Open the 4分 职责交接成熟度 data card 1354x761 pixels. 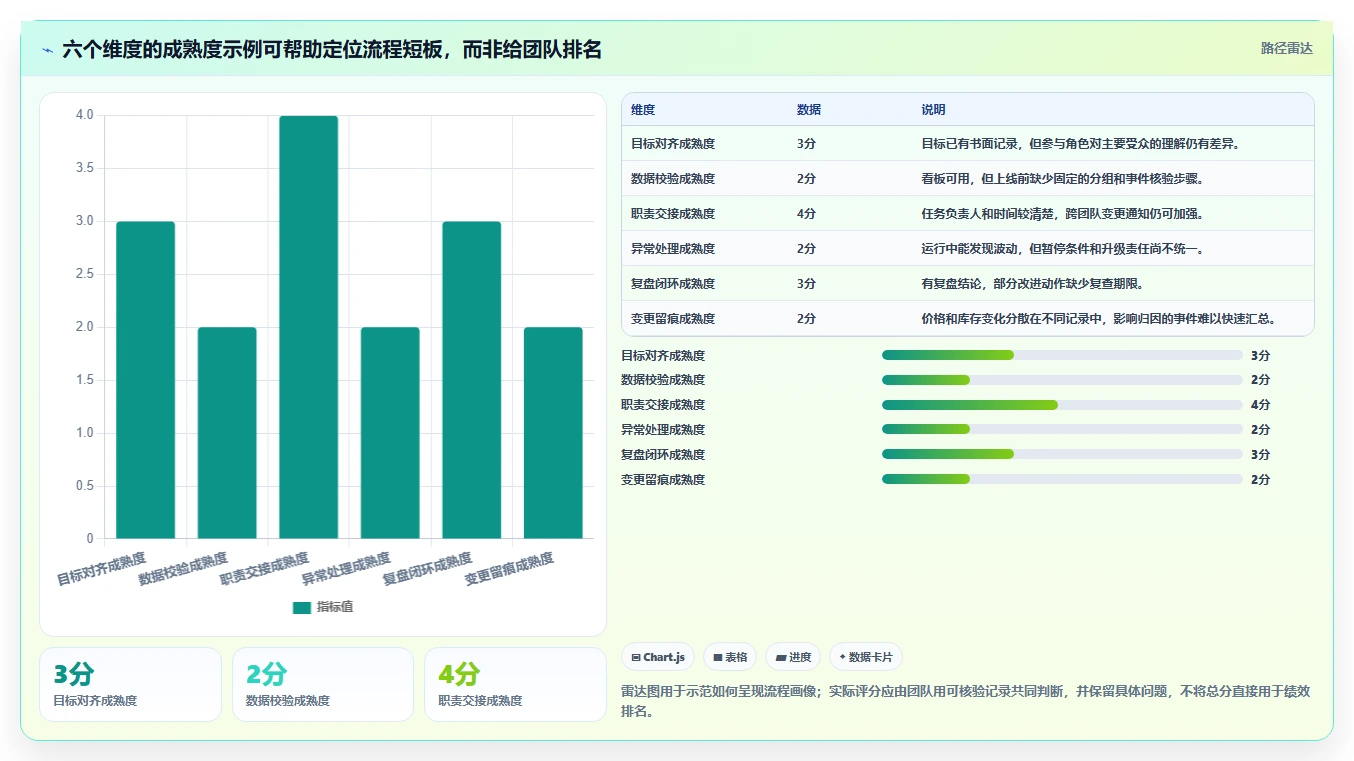coord(515,685)
